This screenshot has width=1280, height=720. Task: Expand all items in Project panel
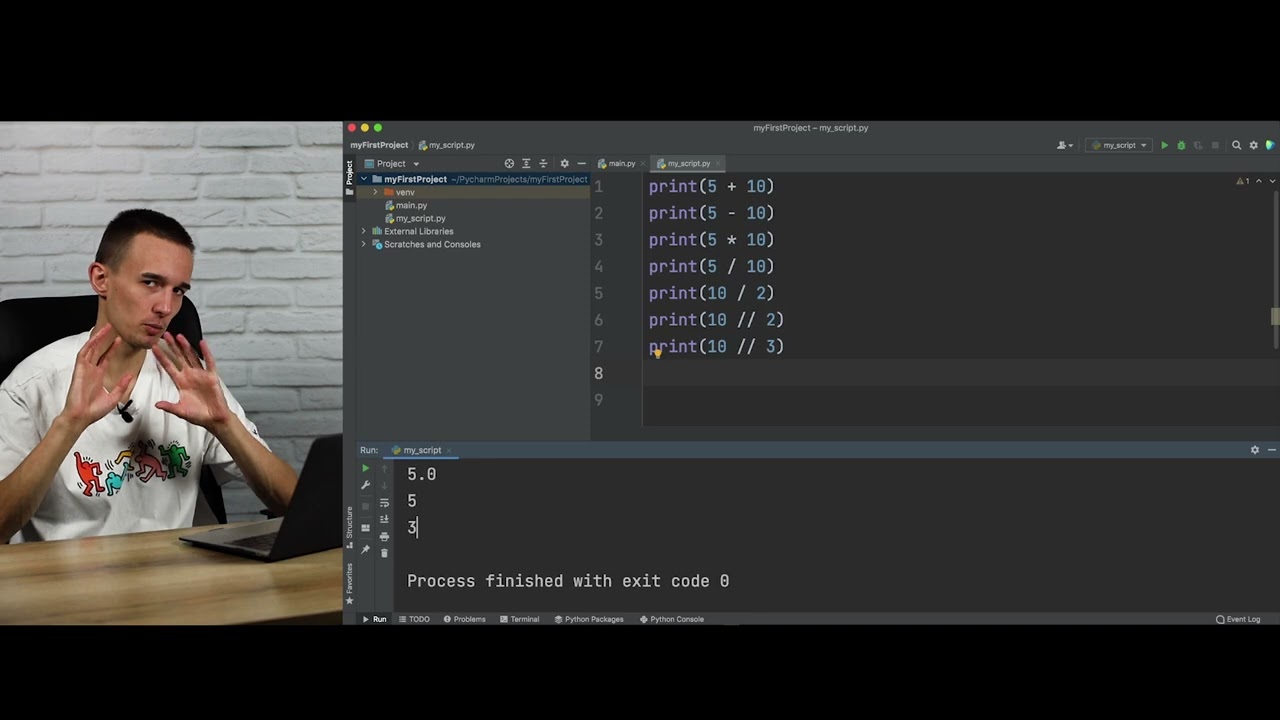click(526, 163)
